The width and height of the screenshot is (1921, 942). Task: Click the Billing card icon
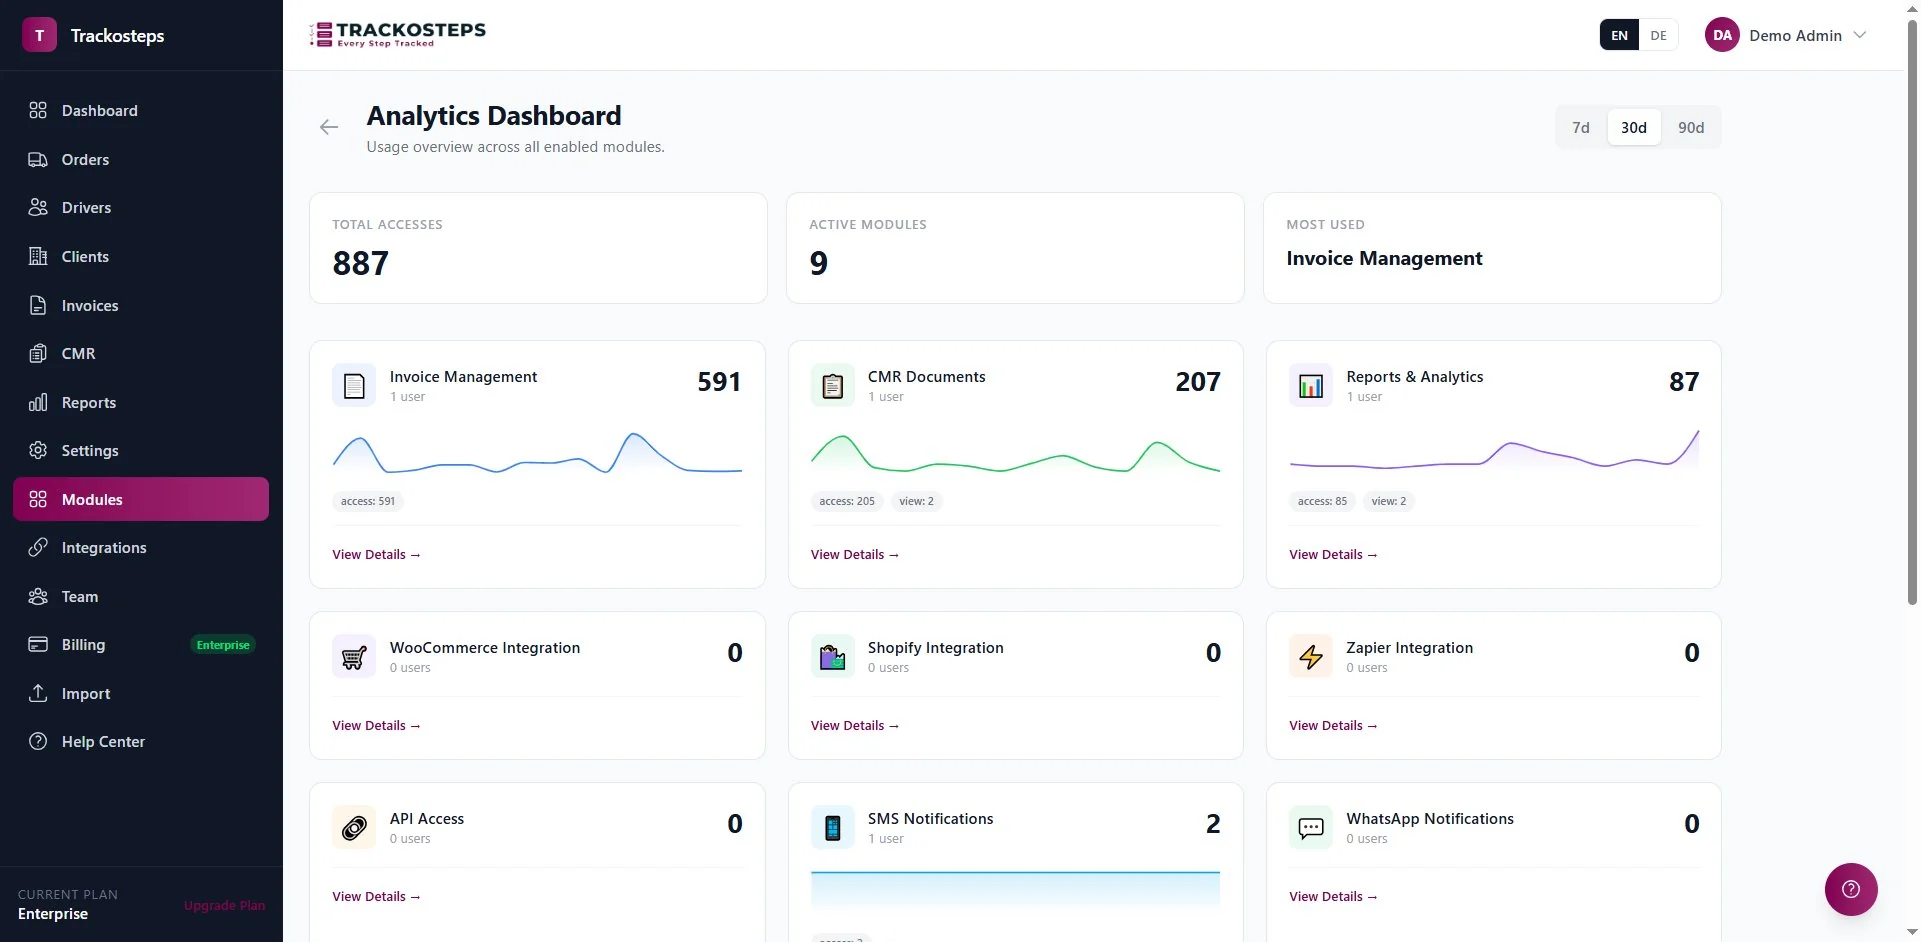38,644
